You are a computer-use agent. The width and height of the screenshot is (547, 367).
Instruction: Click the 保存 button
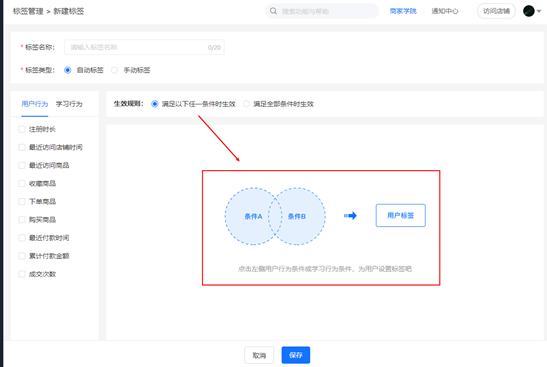pos(296,355)
